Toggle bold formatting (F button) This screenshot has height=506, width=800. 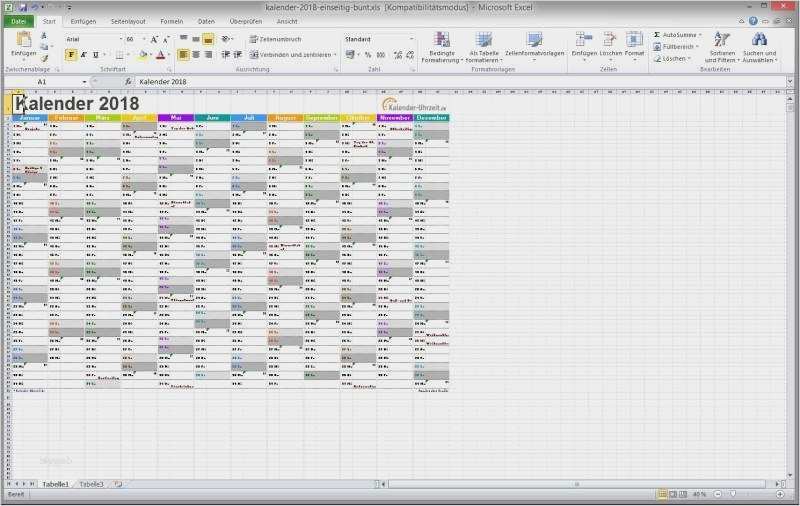(71, 55)
